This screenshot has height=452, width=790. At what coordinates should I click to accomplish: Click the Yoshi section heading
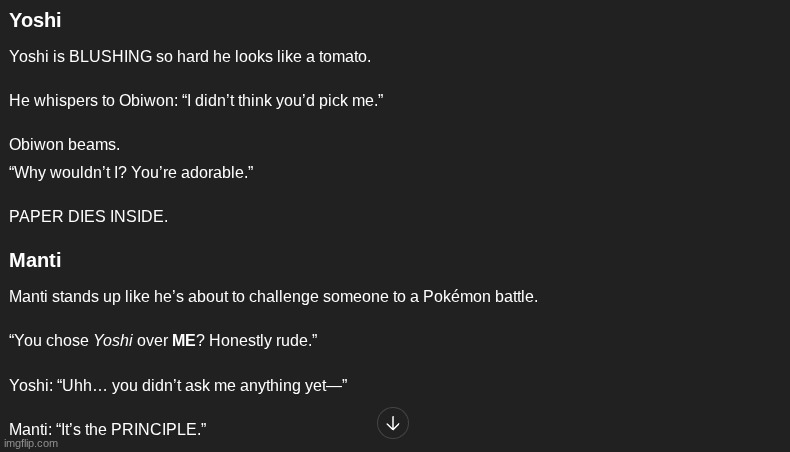click(35, 20)
